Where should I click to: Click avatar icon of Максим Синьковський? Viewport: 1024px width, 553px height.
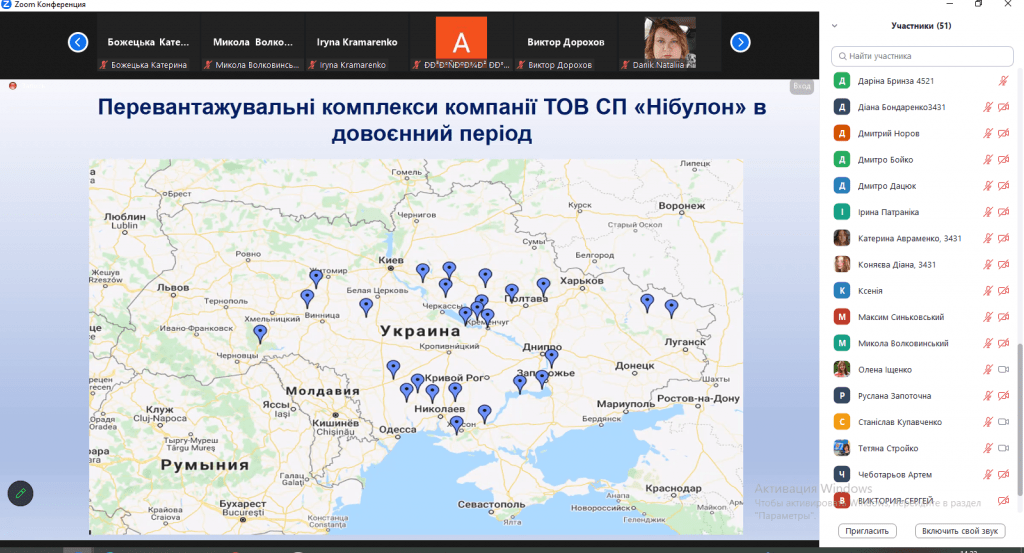(842, 317)
